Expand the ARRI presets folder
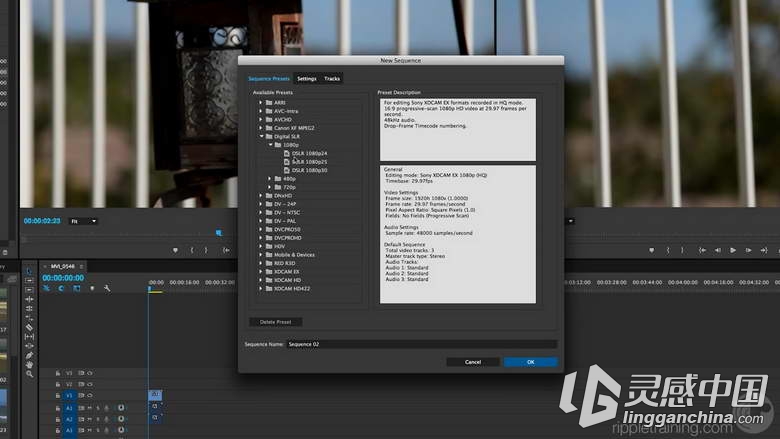The height and width of the screenshot is (439, 780). [x=260, y=102]
